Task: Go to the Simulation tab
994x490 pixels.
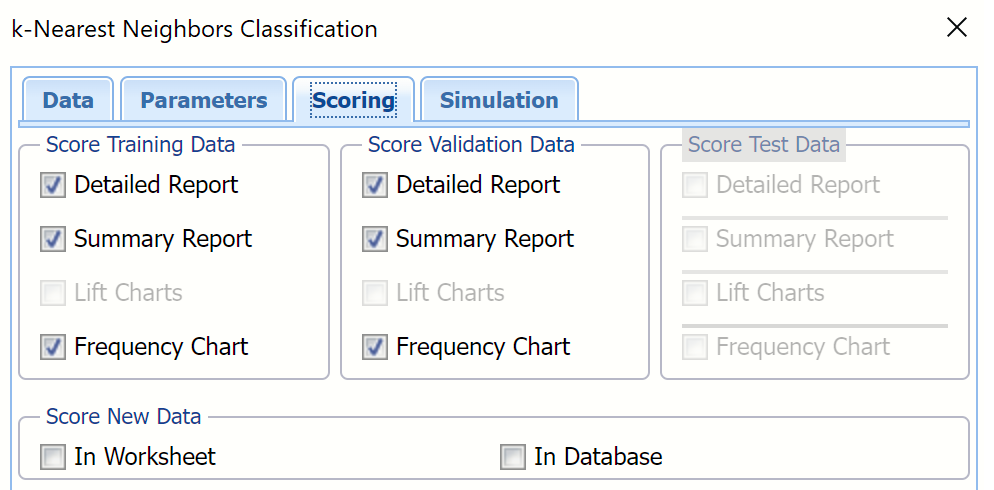Action: [498, 100]
